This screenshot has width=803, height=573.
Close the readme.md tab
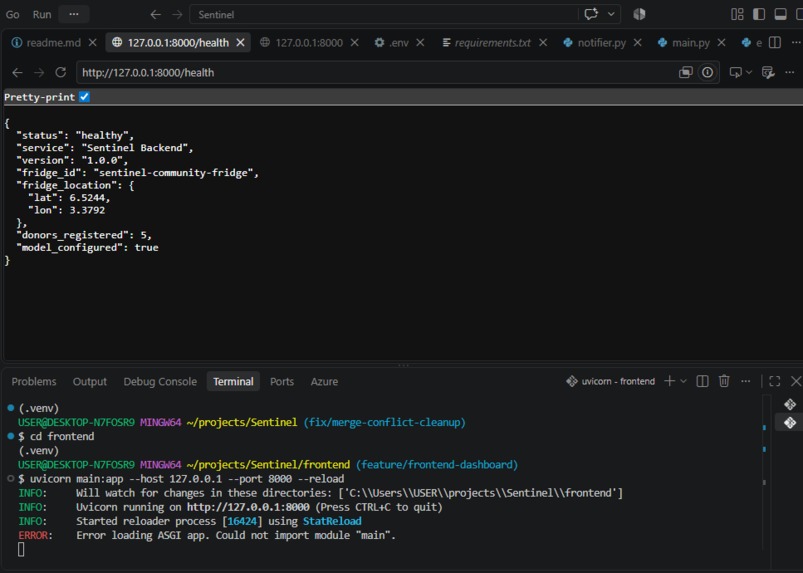pyautogui.click(x=93, y=43)
